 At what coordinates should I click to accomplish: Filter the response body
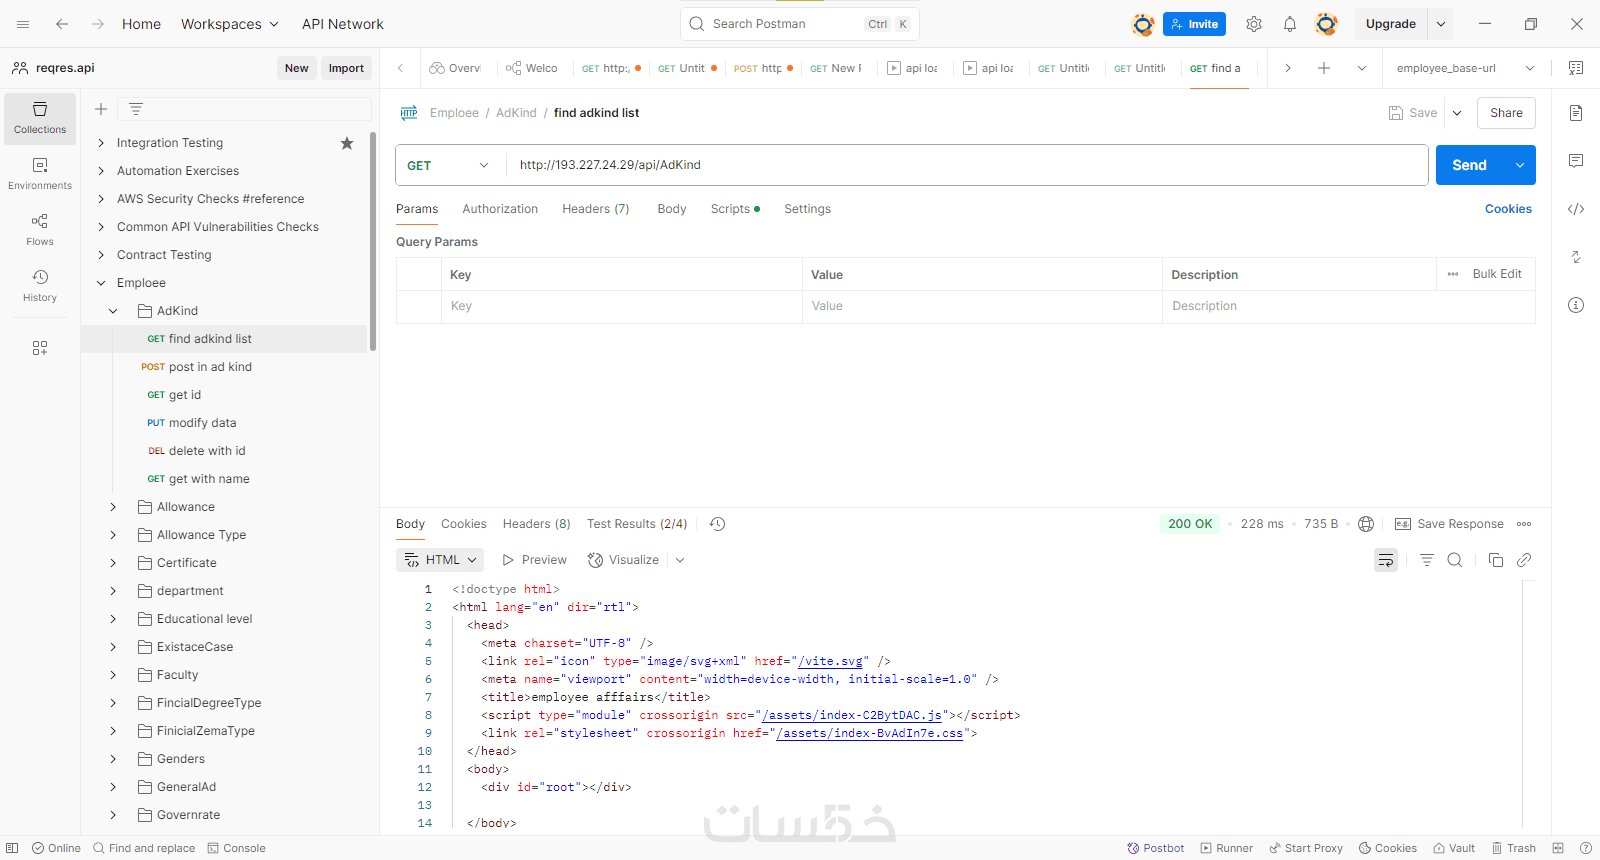point(1427,560)
